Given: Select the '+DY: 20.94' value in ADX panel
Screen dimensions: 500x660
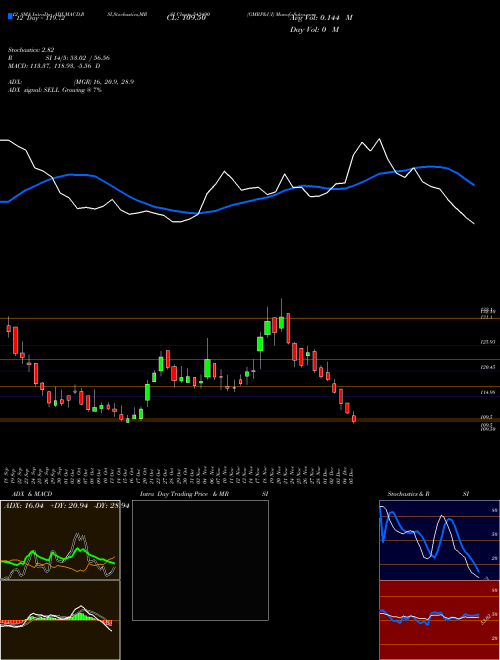Looking at the screenshot, I should (69, 506).
